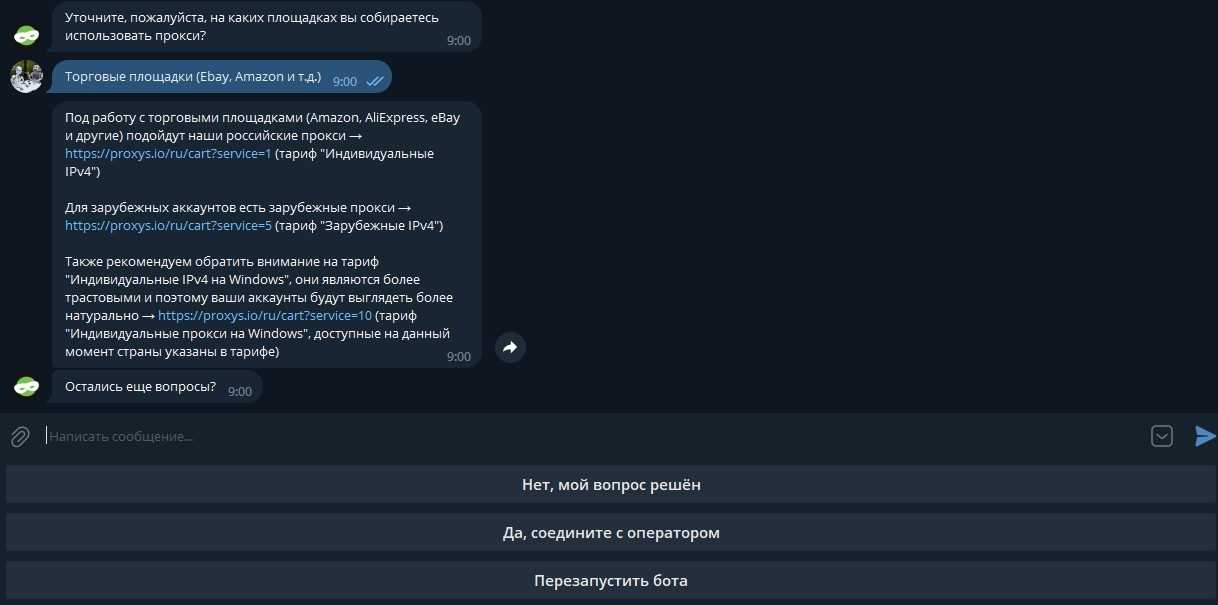Open the proxys.io cart?service=5 link

tap(168, 226)
